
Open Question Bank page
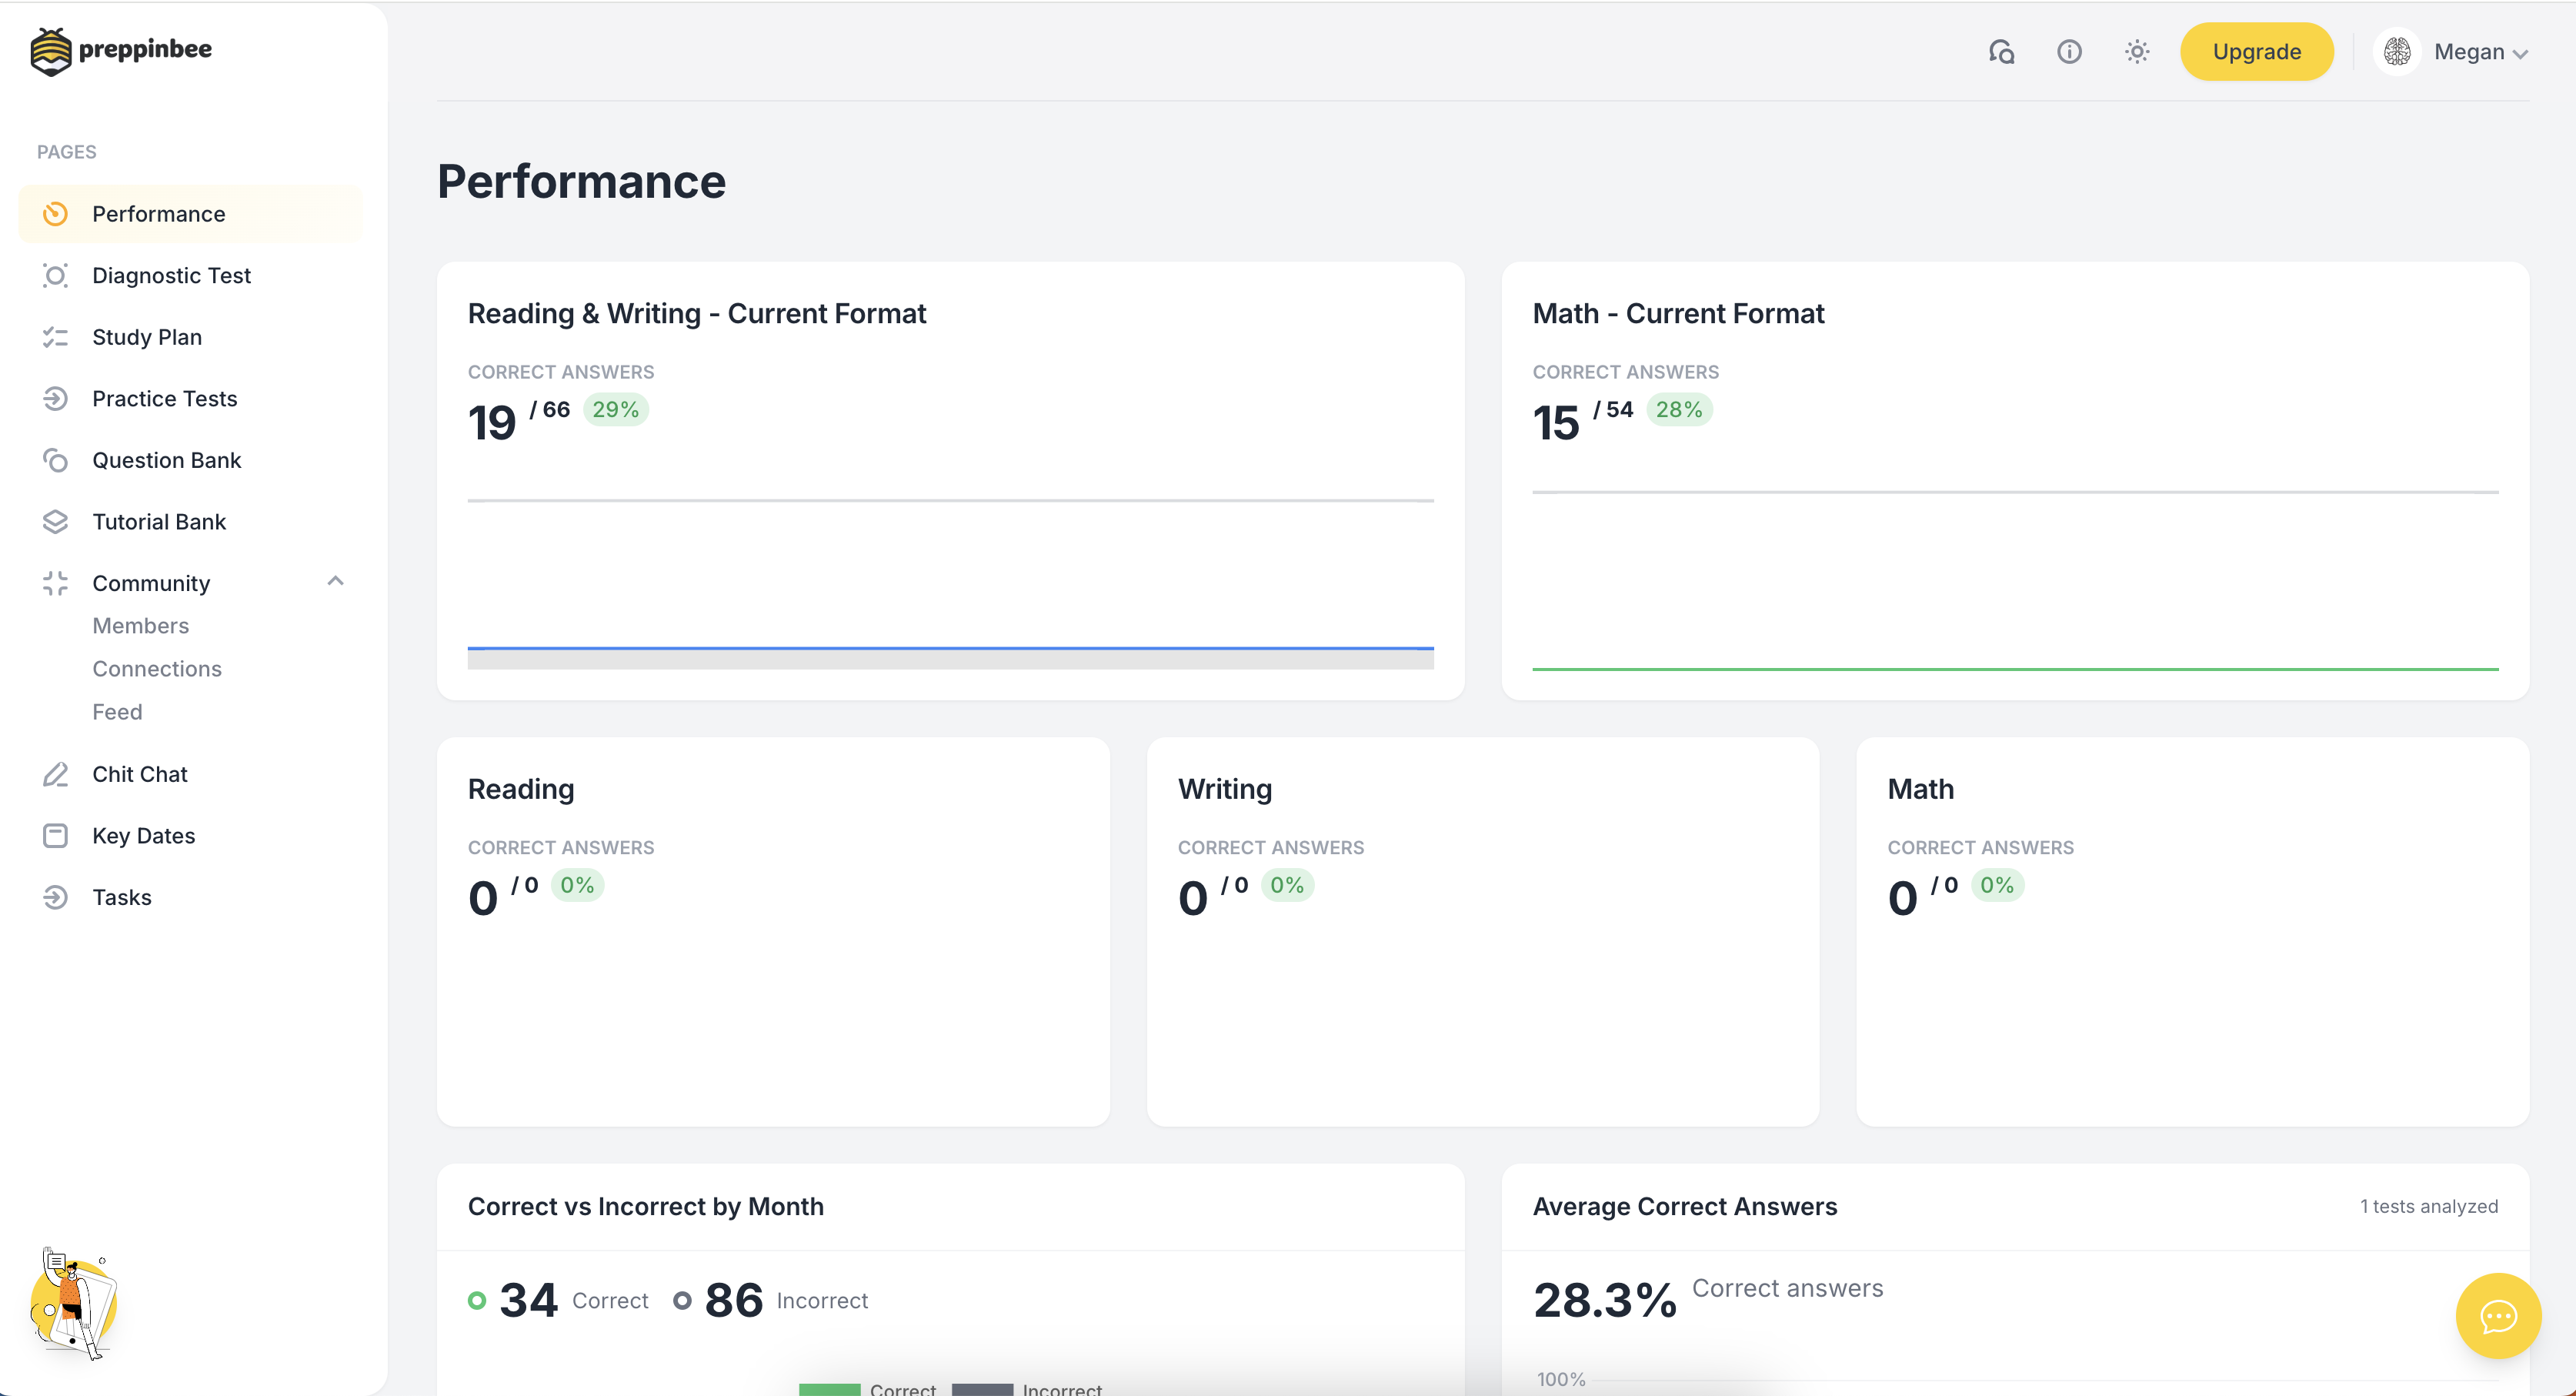pyautogui.click(x=166, y=460)
